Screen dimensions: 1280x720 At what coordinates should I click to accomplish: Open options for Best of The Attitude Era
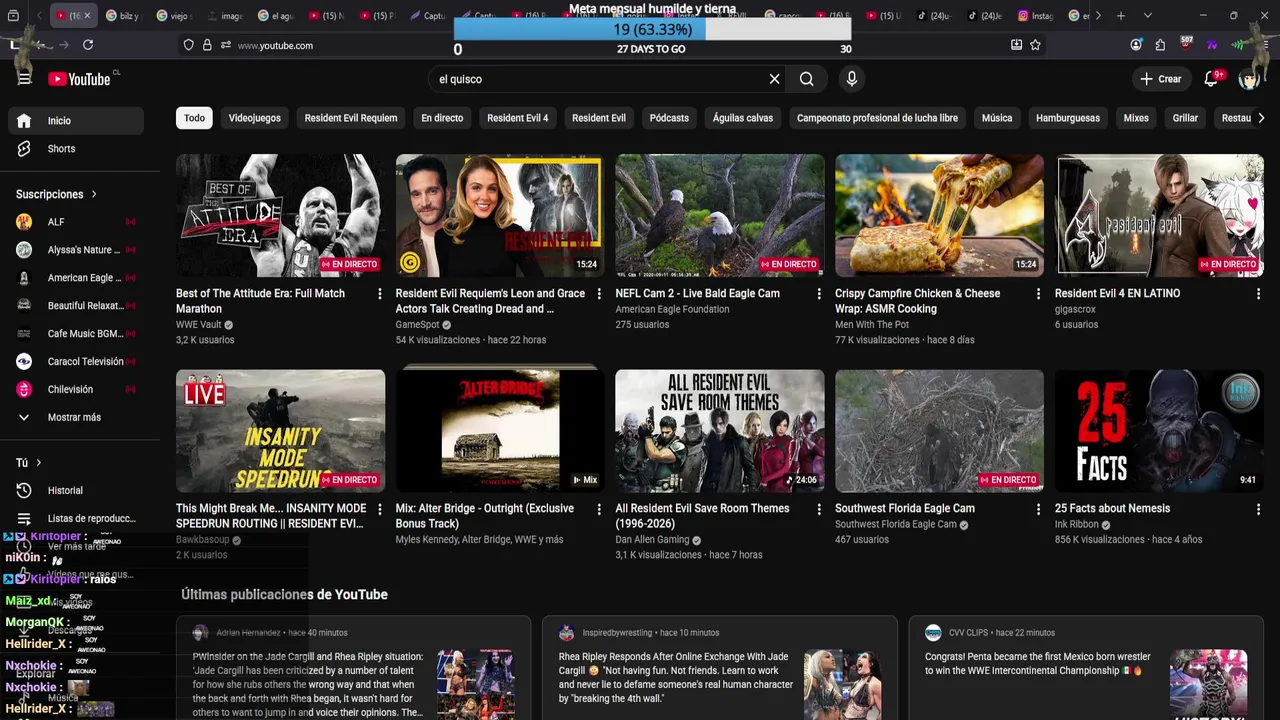tap(379, 294)
